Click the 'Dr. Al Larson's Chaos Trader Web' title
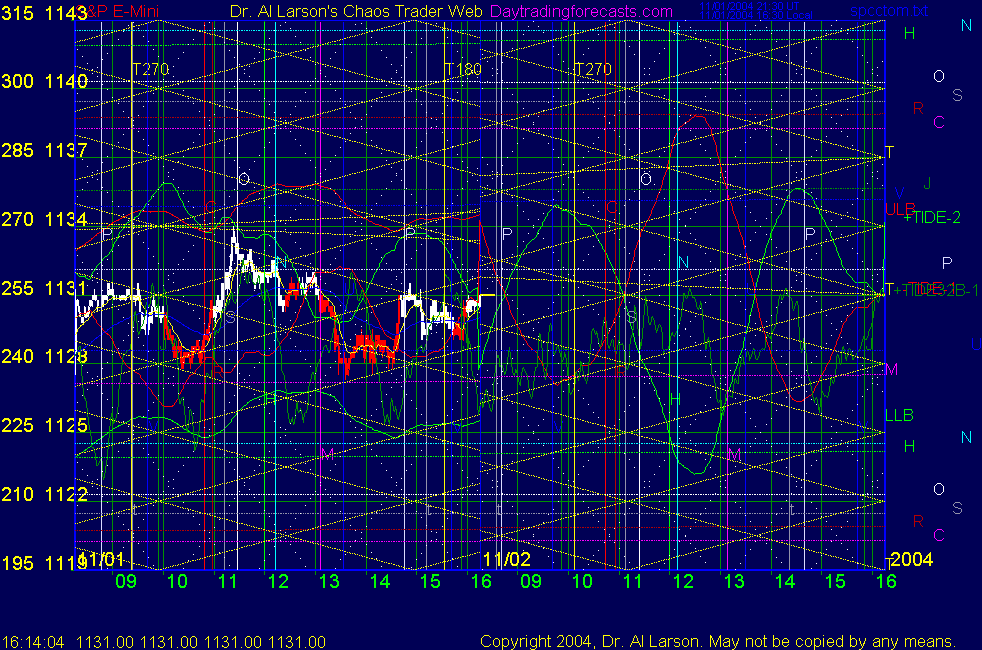The width and height of the screenshot is (982, 650). pyautogui.click(x=356, y=11)
